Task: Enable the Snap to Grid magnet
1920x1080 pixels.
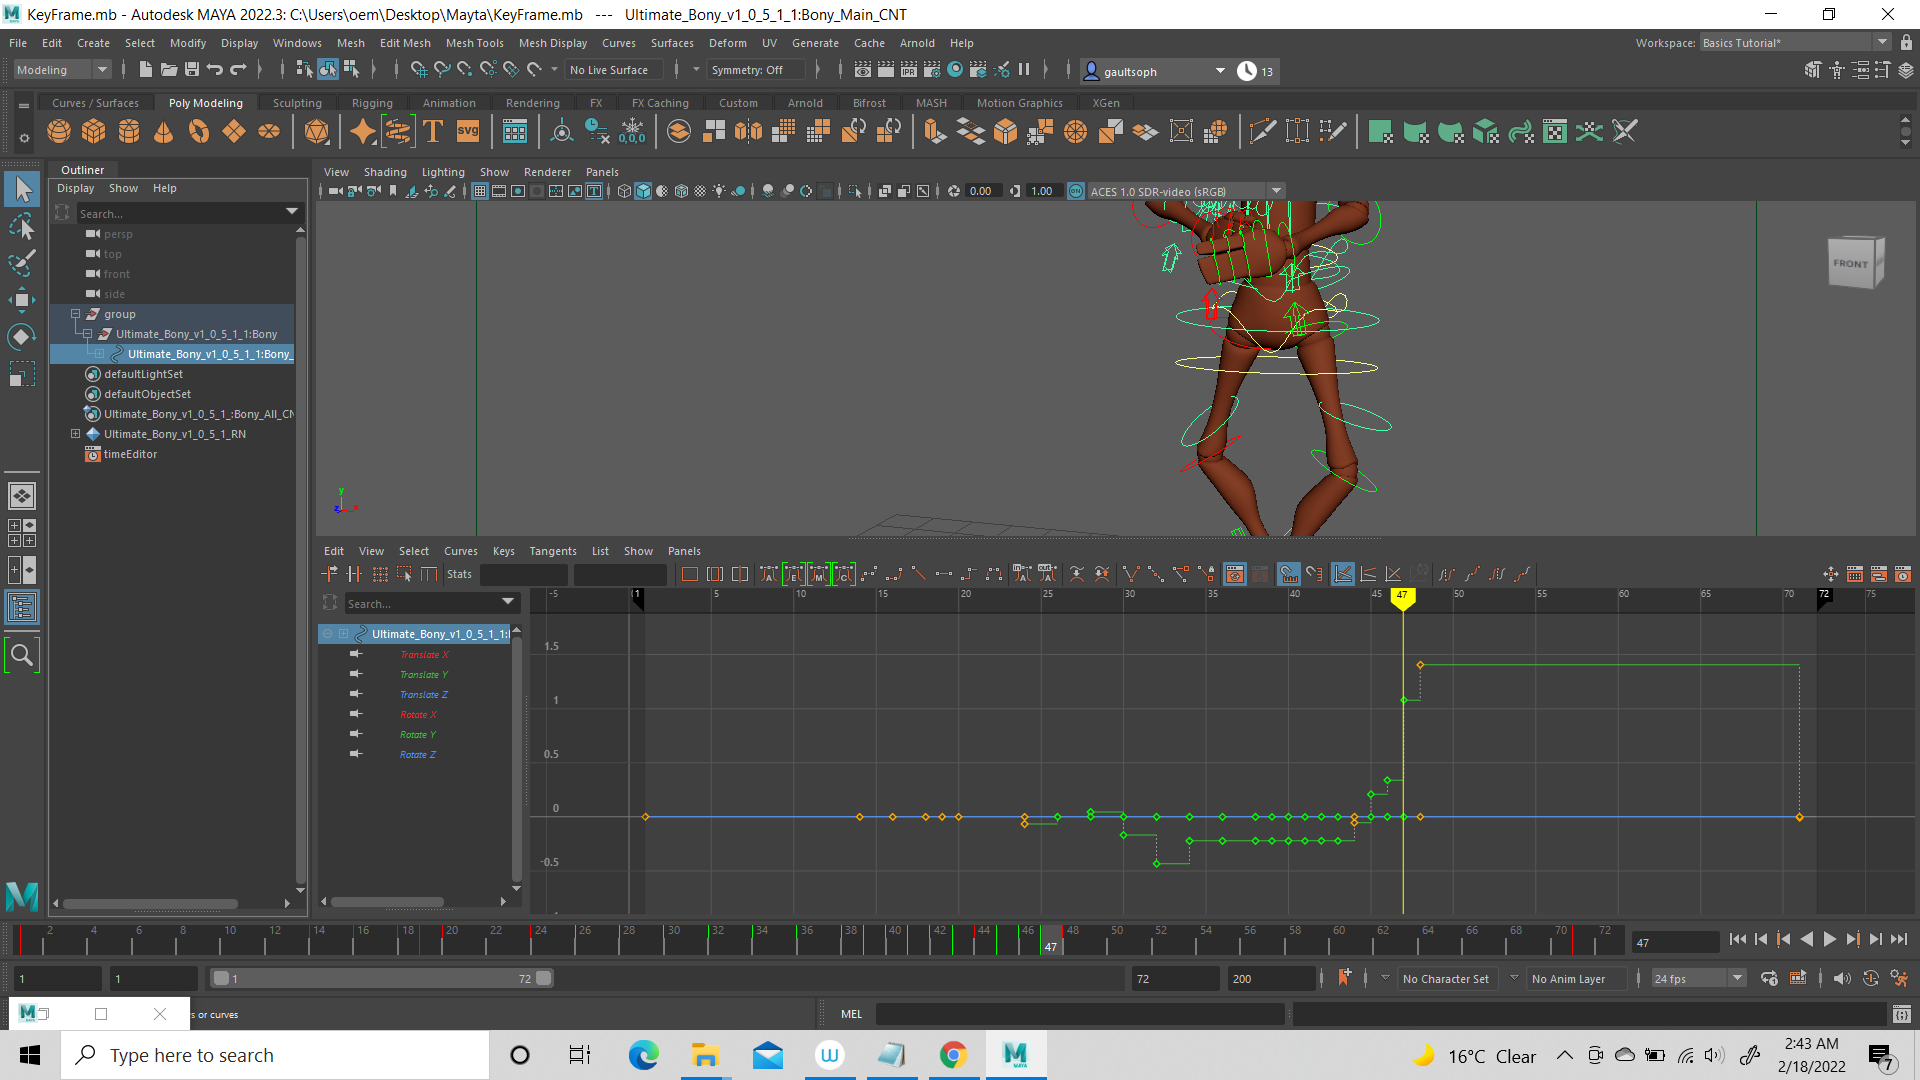Action: coord(419,70)
